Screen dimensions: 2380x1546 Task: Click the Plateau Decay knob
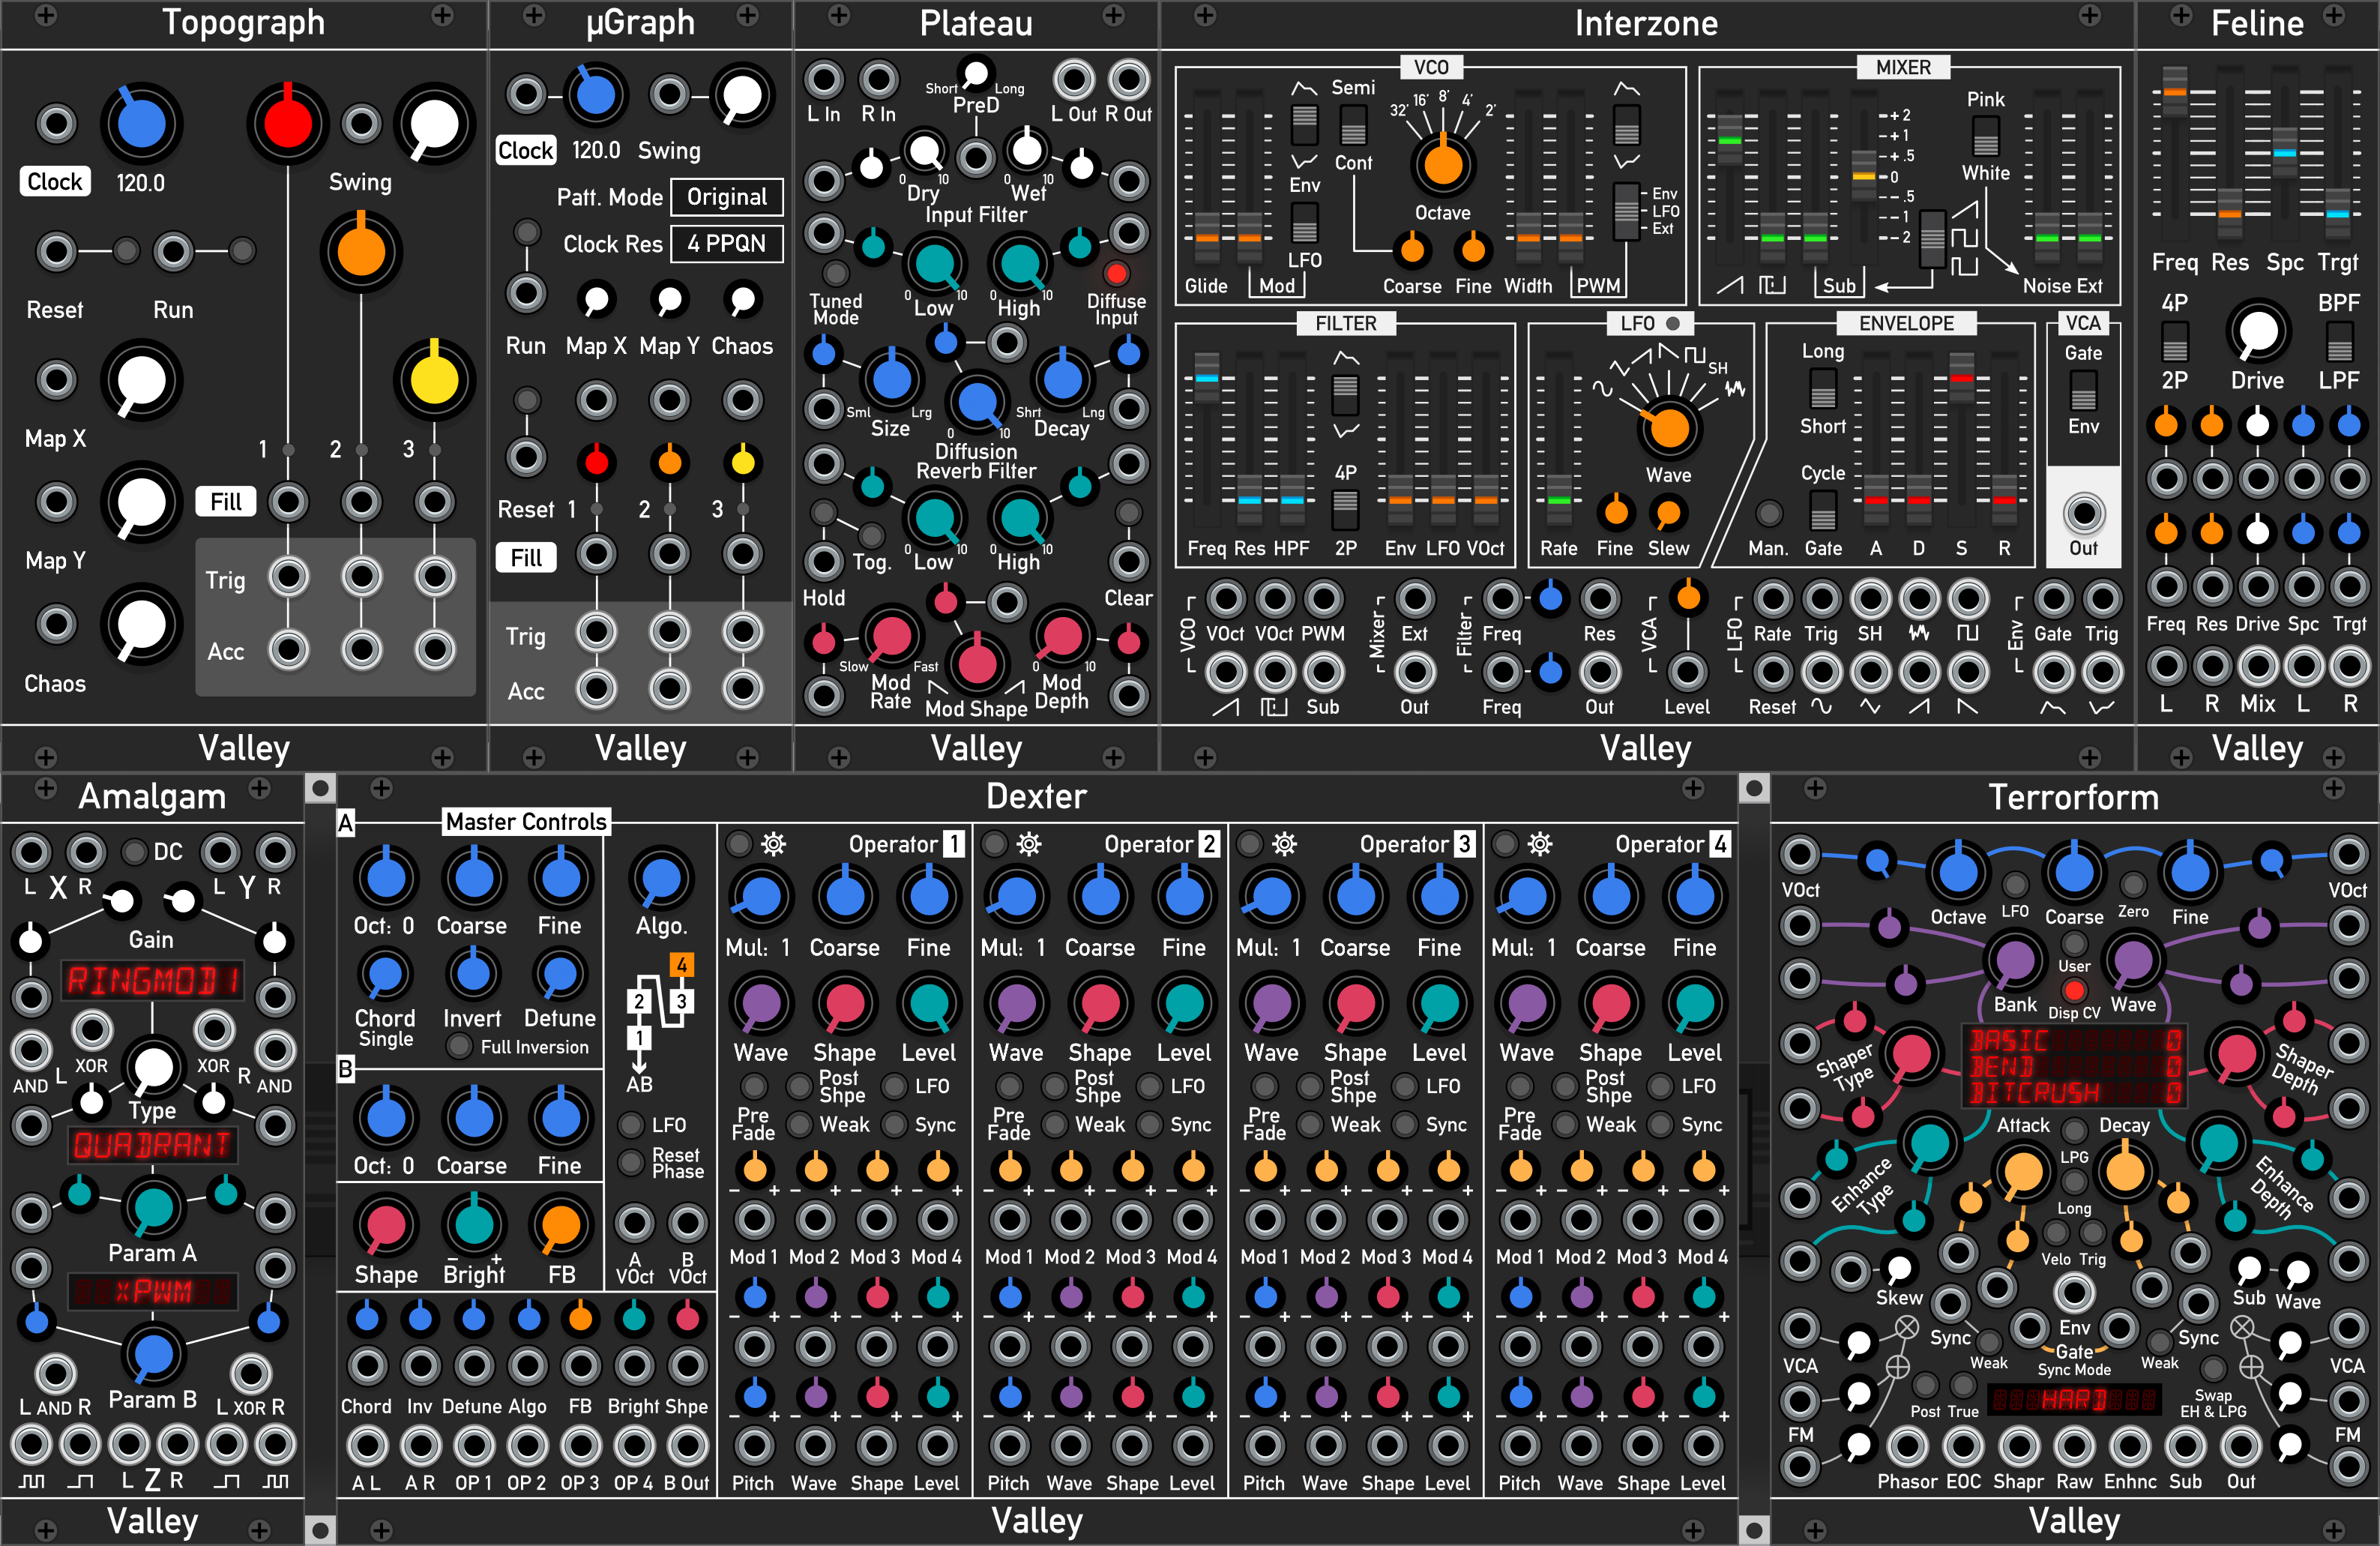[x=1062, y=379]
